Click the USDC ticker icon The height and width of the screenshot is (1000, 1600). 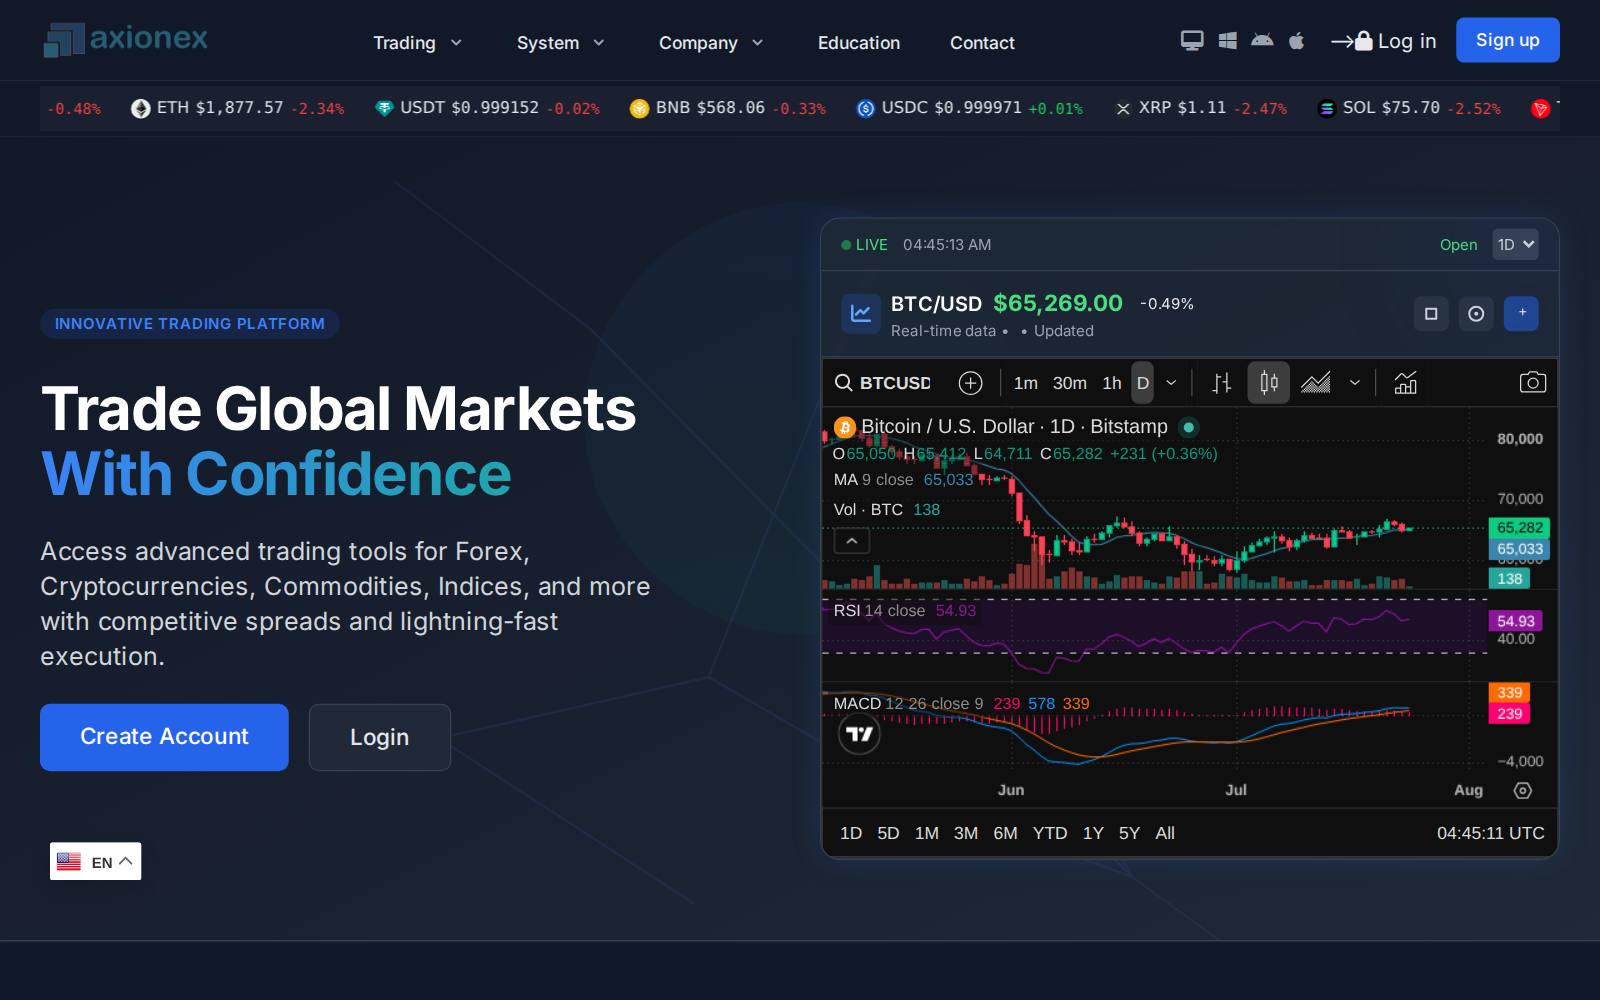866,108
